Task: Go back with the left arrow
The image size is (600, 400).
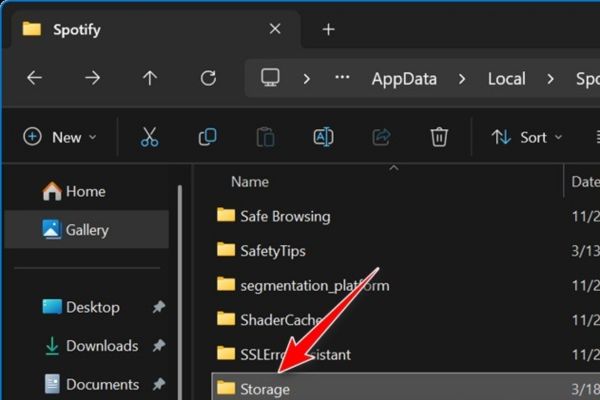Action: 34,78
